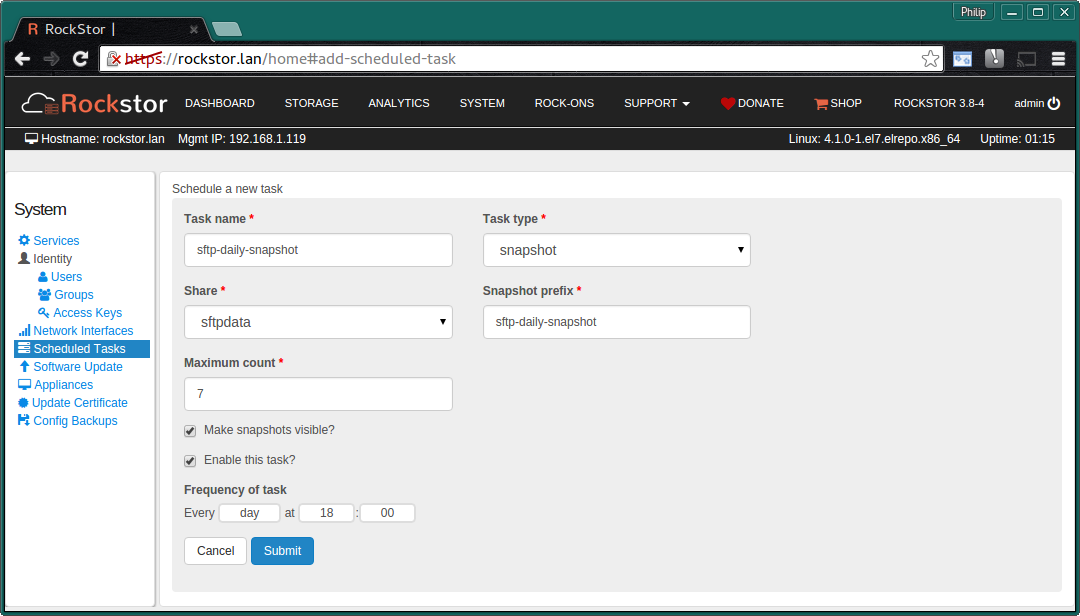Click the Scheduled Tasks list icon

[24, 348]
